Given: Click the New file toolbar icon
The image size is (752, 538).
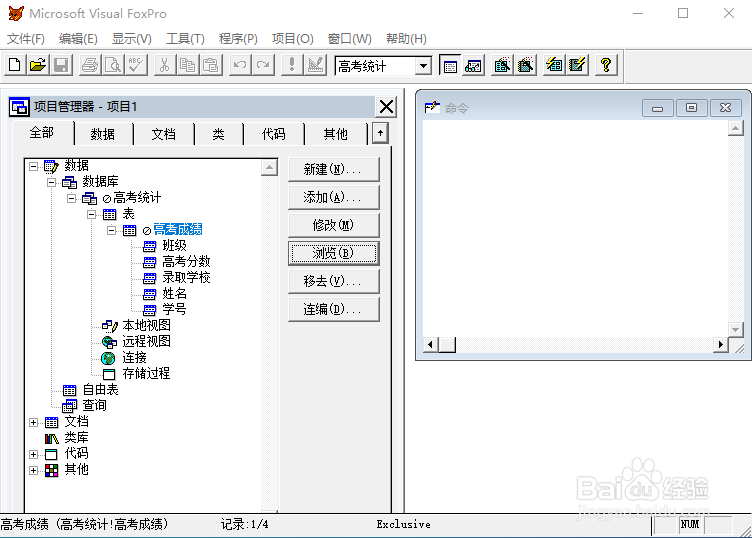Looking at the screenshot, I should coord(15,65).
